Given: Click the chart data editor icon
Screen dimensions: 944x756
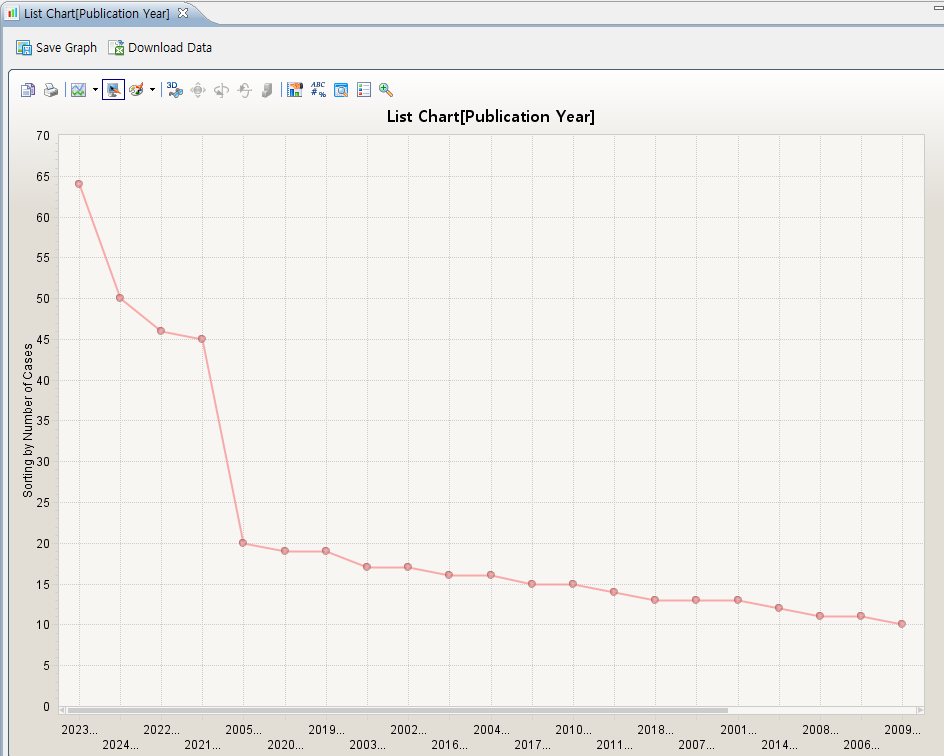Looking at the screenshot, I should click(x=294, y=90).
